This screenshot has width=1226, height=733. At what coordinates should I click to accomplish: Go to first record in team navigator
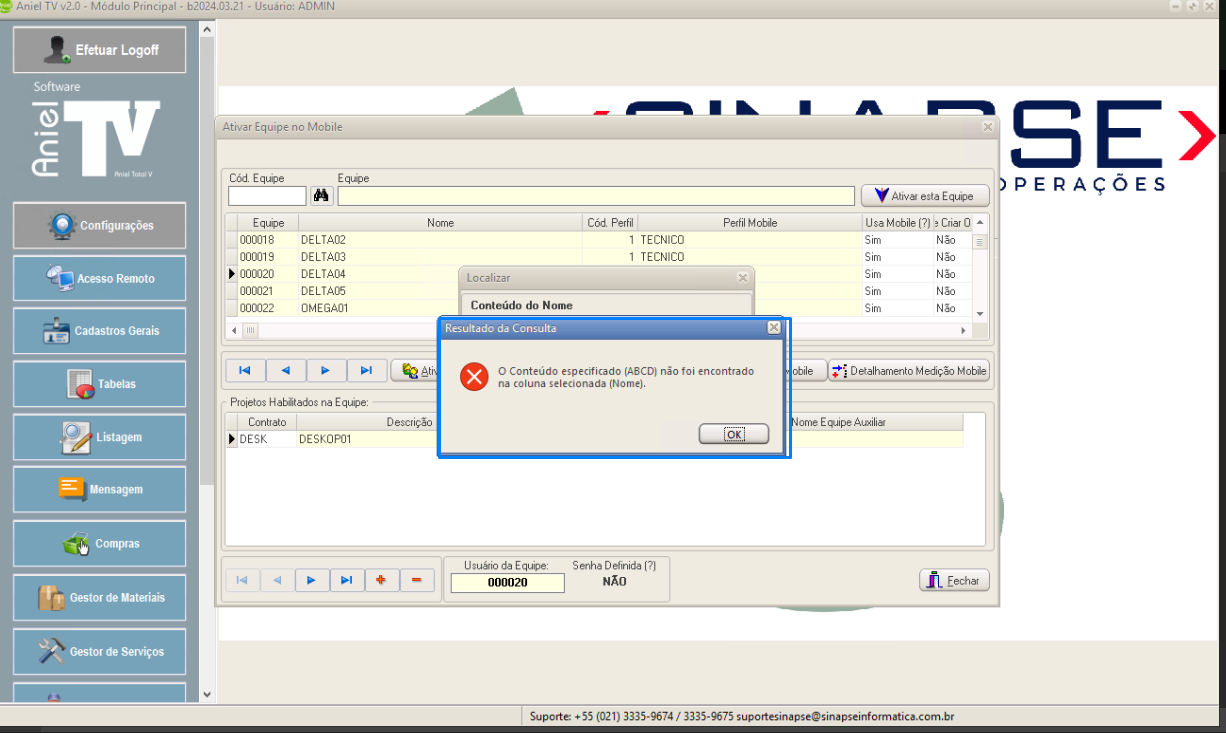(245, 371)
